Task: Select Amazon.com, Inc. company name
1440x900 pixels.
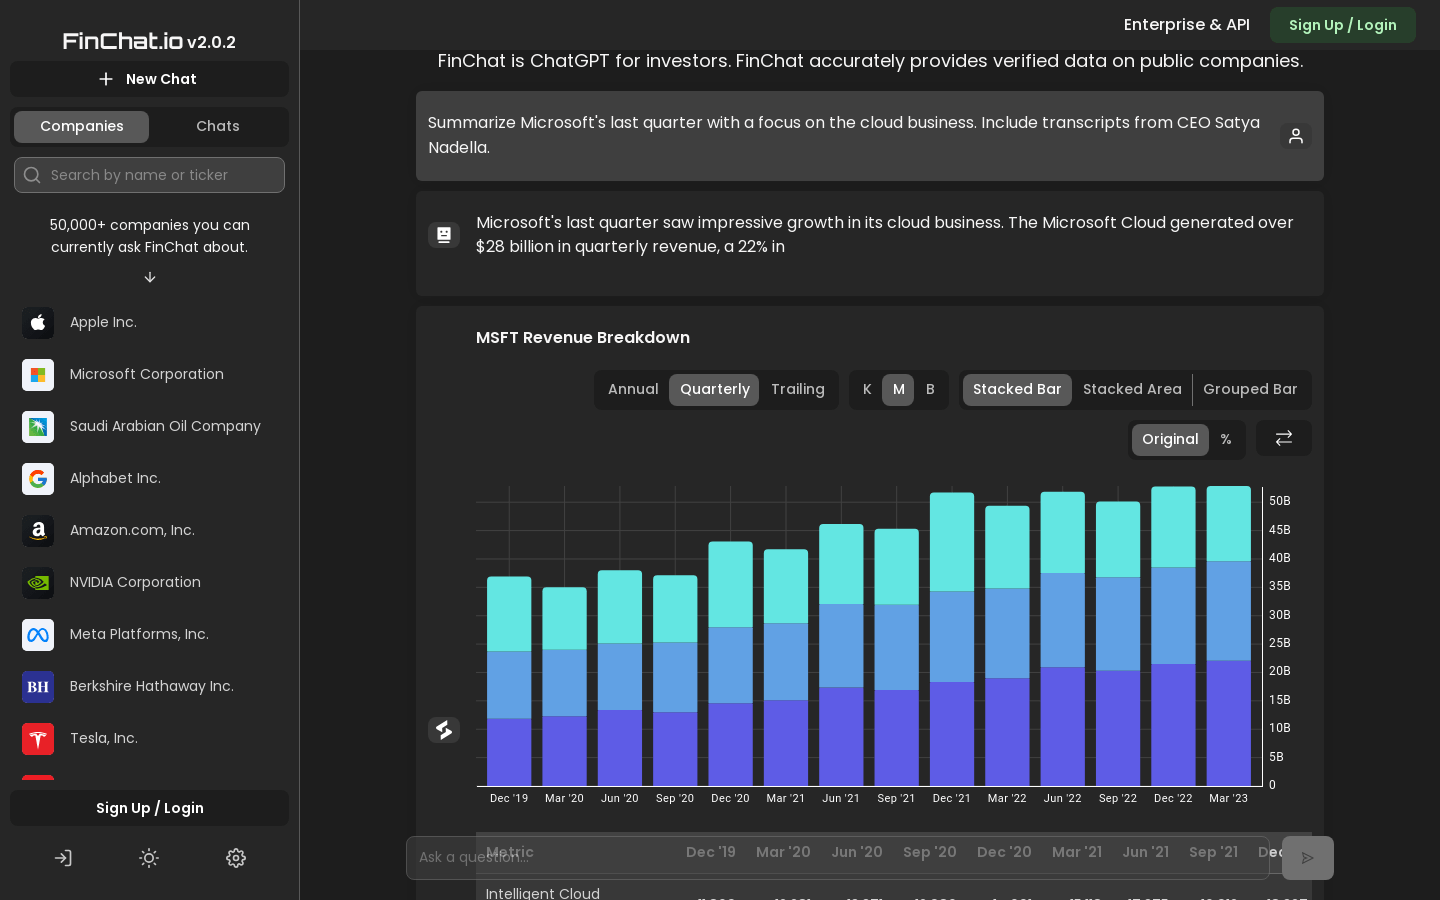Action: pyautogui.click(x=132, y=531)
